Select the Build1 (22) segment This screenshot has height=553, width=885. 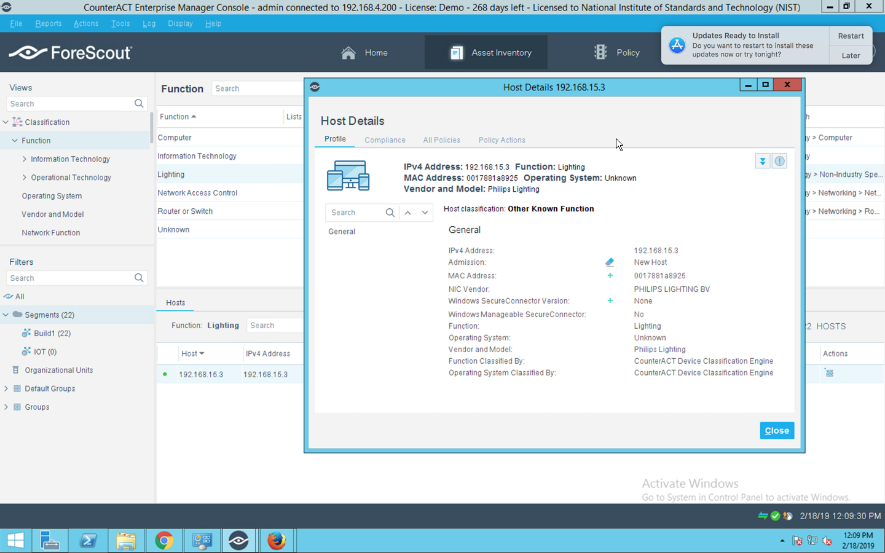pos(52,333)
